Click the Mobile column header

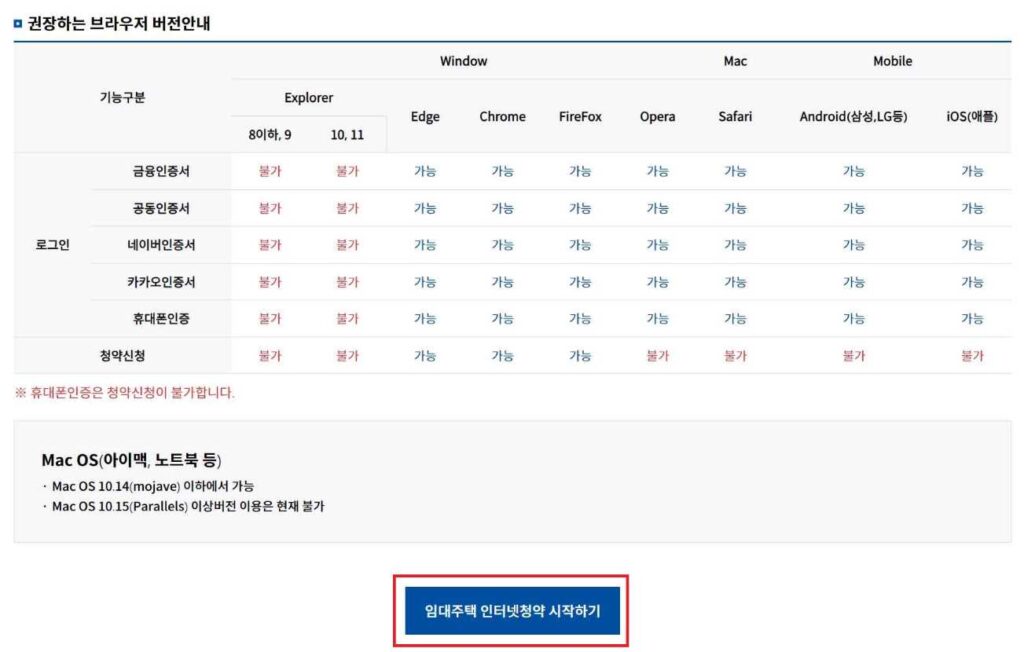click(x=892, y=61)
